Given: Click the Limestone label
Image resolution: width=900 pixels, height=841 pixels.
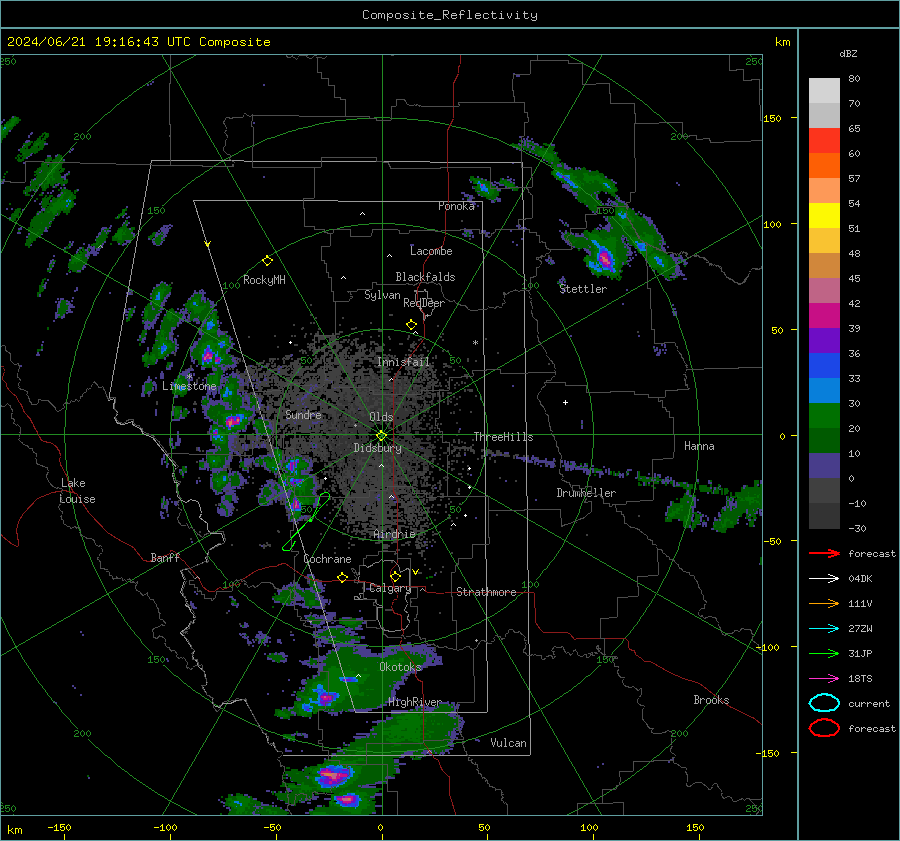Looking at the screenshot, I should tap(189, 386).
